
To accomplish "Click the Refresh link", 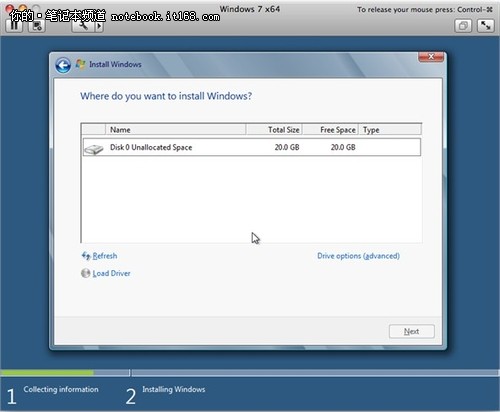I will 105,256.
